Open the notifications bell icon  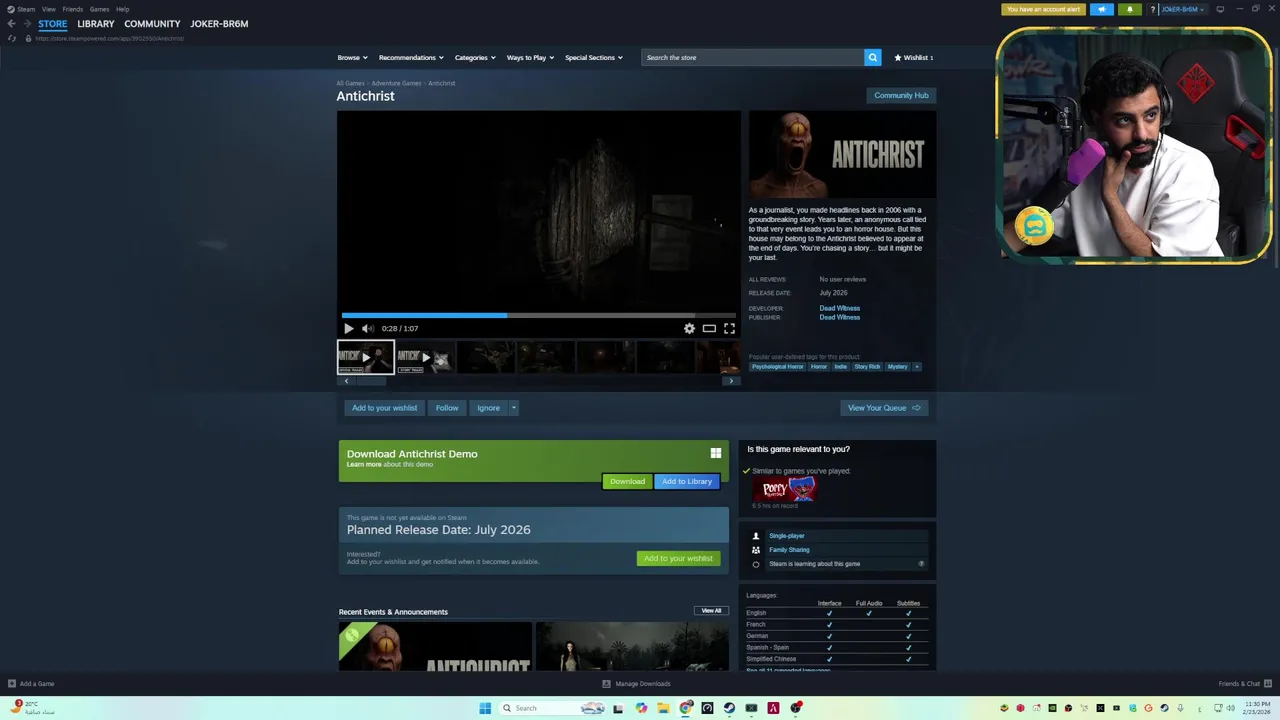(1130, 9)
